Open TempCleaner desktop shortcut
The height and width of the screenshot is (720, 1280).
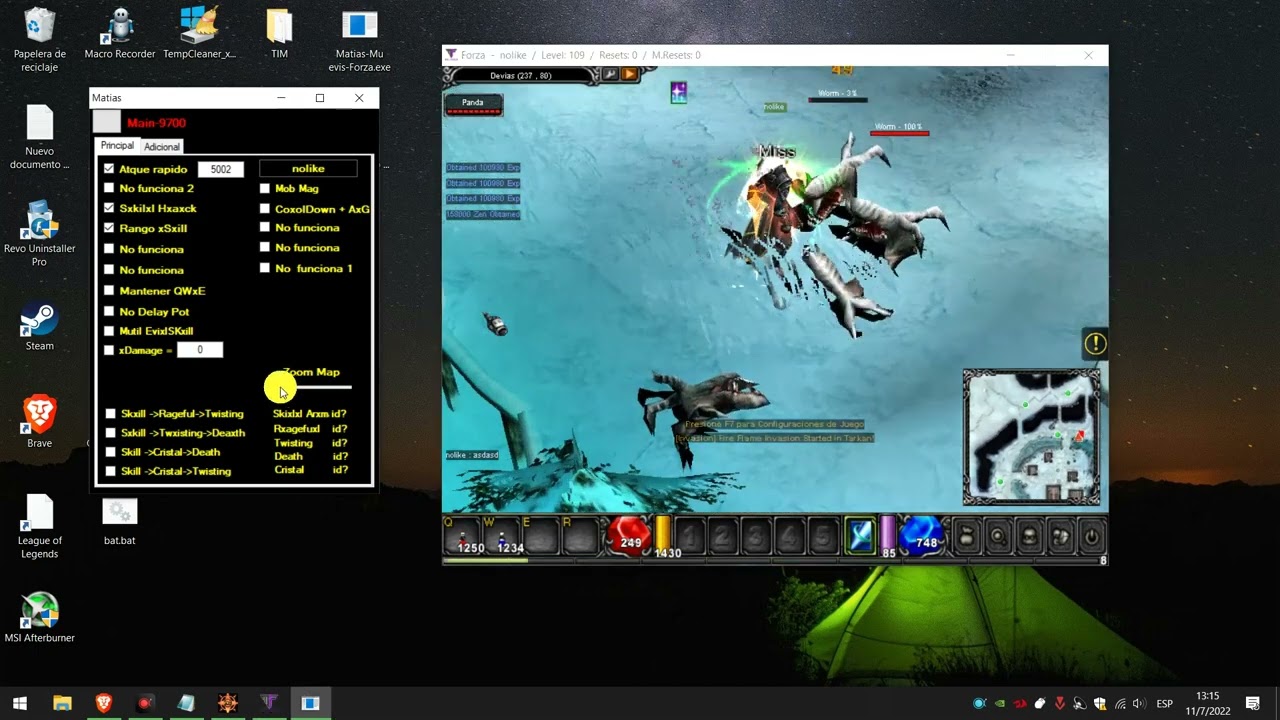199,33
